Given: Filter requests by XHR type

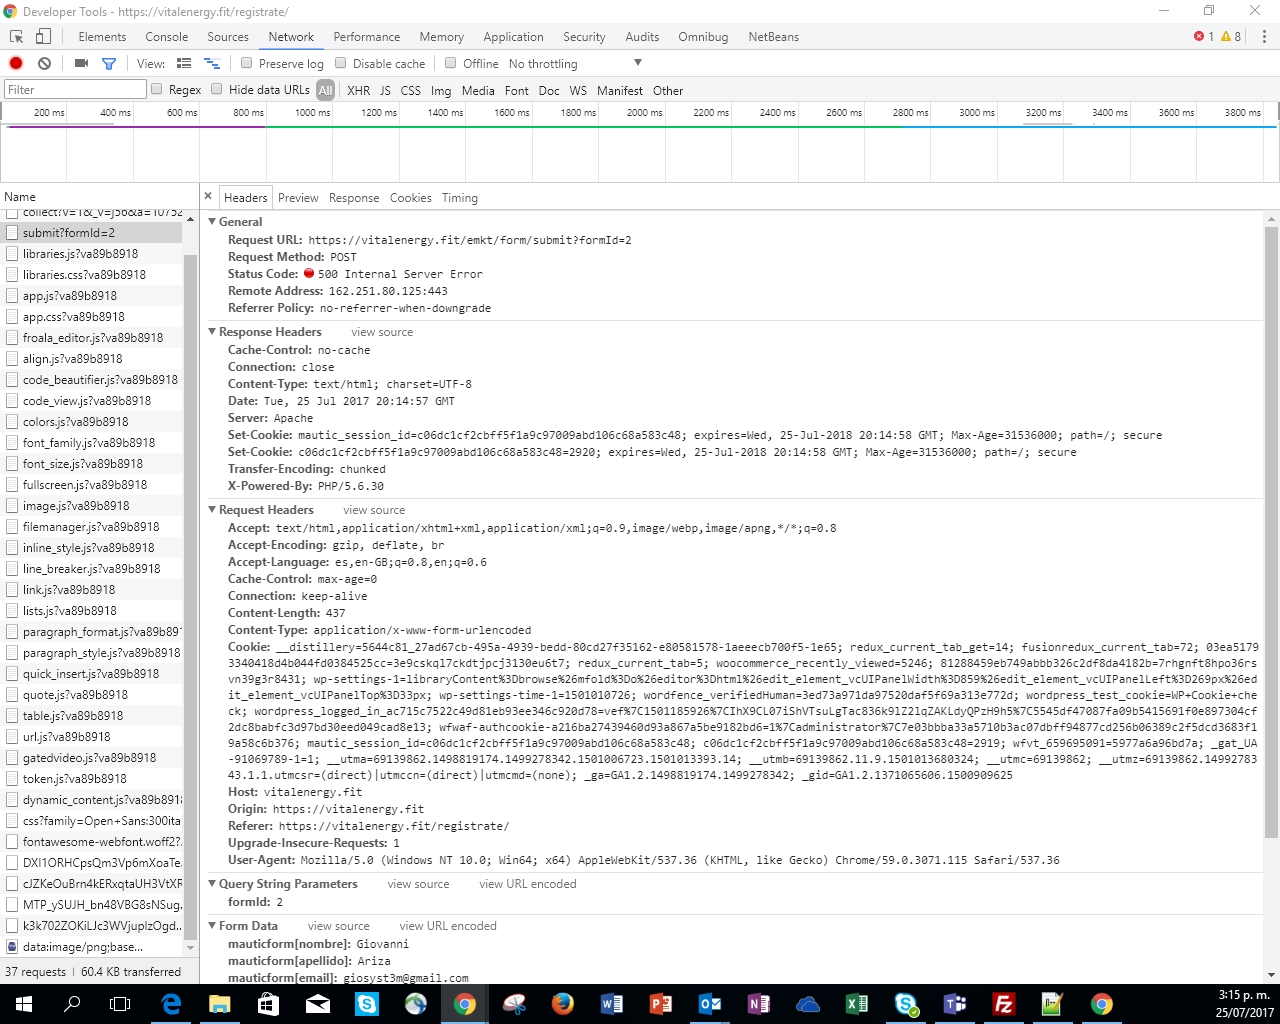Looking at the screenshot, I should tap(358, 90).
